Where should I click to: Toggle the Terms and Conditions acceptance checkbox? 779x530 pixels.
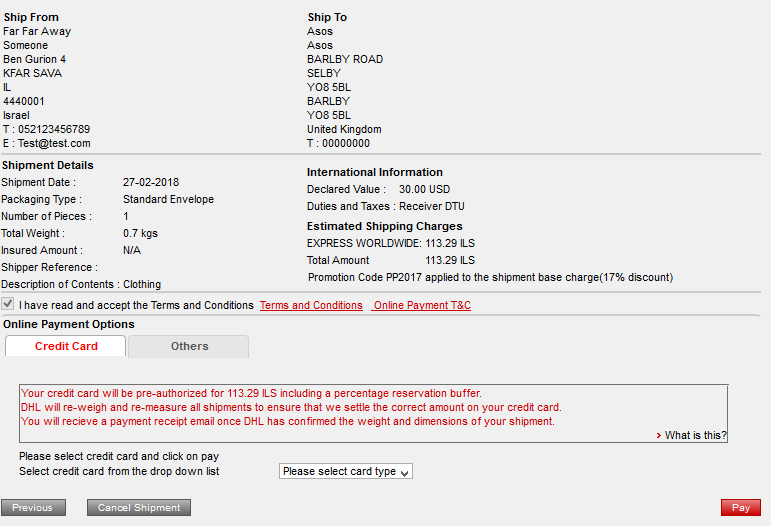8,305
